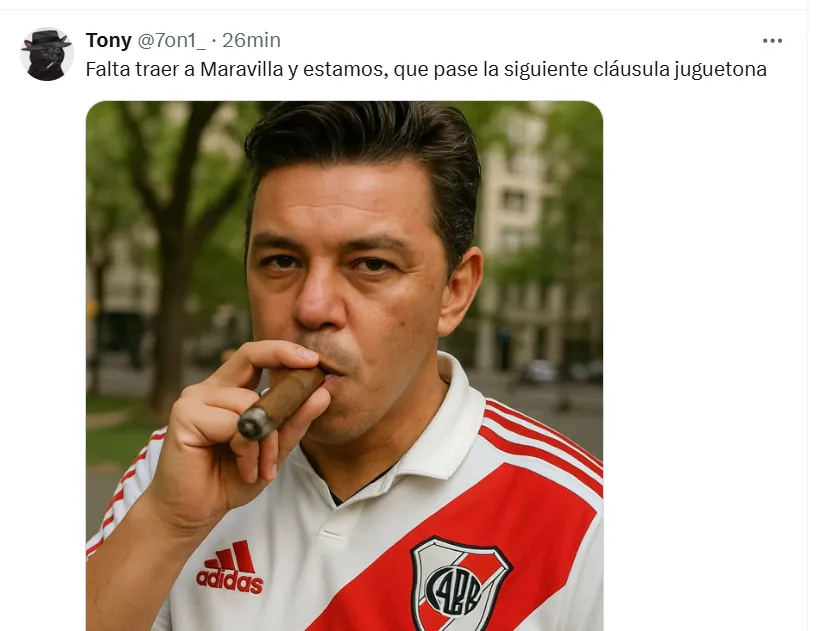Open the 26min timestamp permalink

(x=251, y=40)
